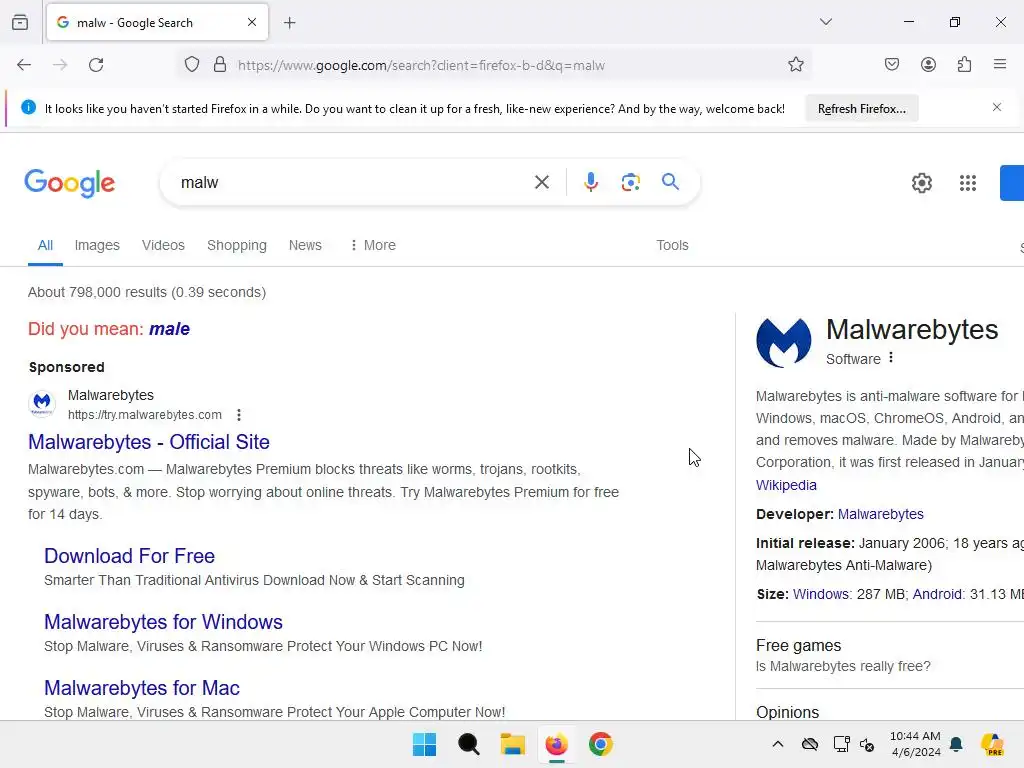Submit search with magnifier icon
Screen dimensions: 1024x768
[x=670, y=182]
